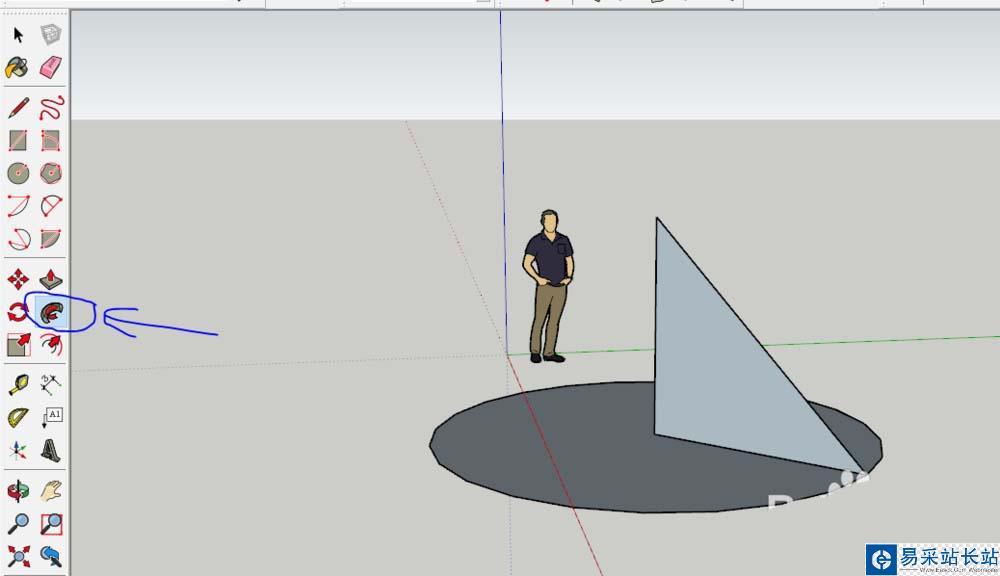Select the 2-Point Arc tool
The width and height of the screenshot is (1000, 576).
click(50, 206)
